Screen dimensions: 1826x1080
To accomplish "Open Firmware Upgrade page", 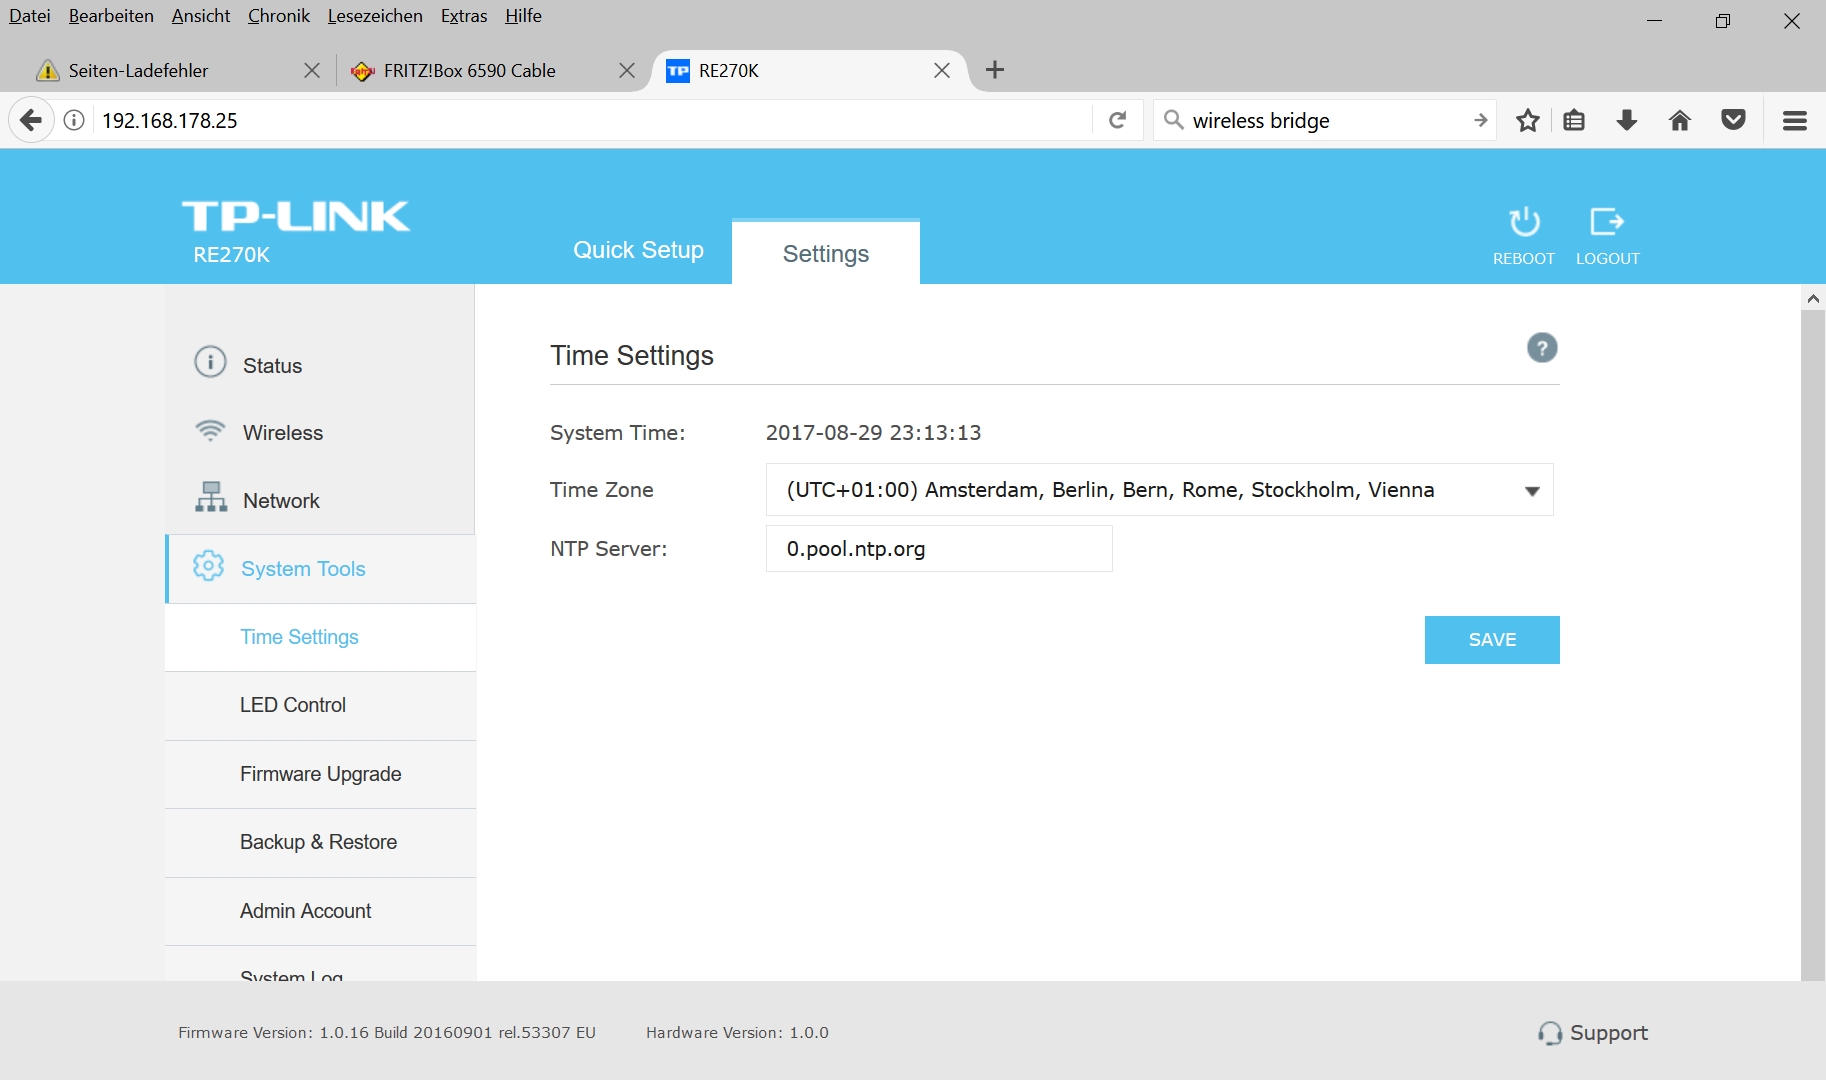I will coord(320,775).
